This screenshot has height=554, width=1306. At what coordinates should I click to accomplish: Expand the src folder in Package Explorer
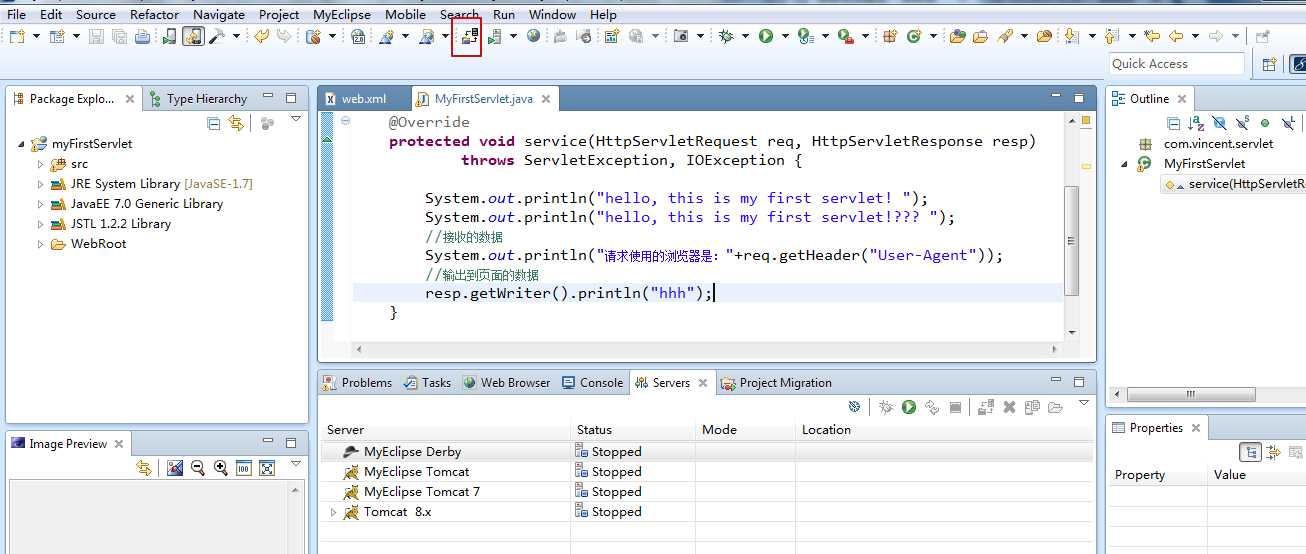[41, 164]
